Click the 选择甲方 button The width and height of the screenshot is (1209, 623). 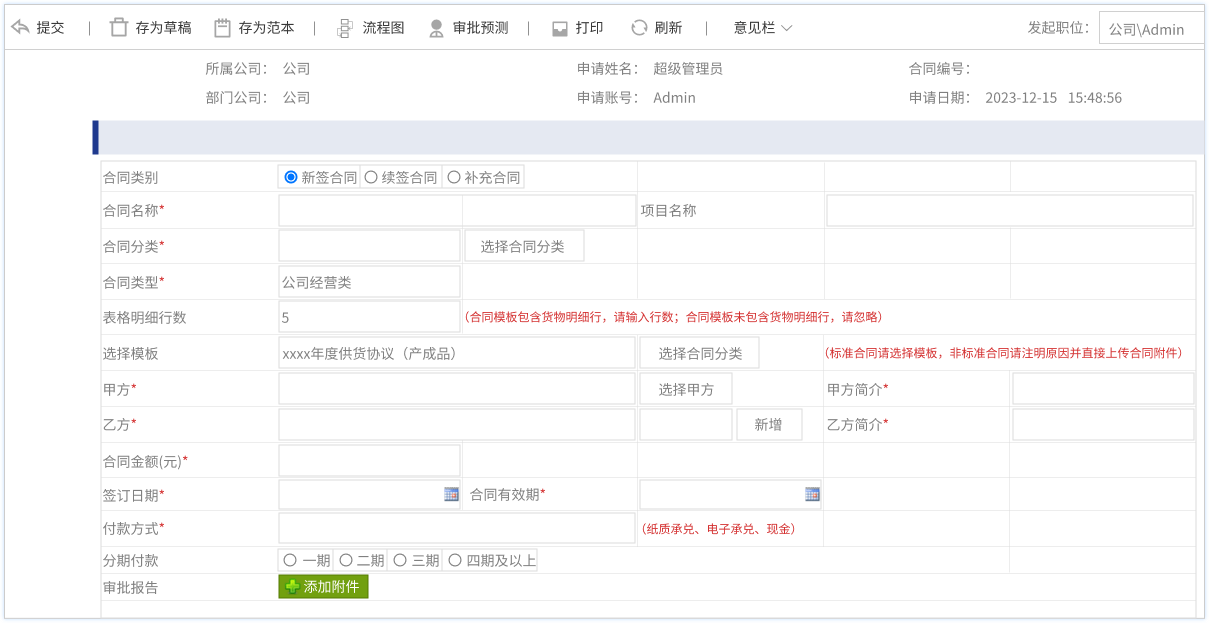point(686,389)
